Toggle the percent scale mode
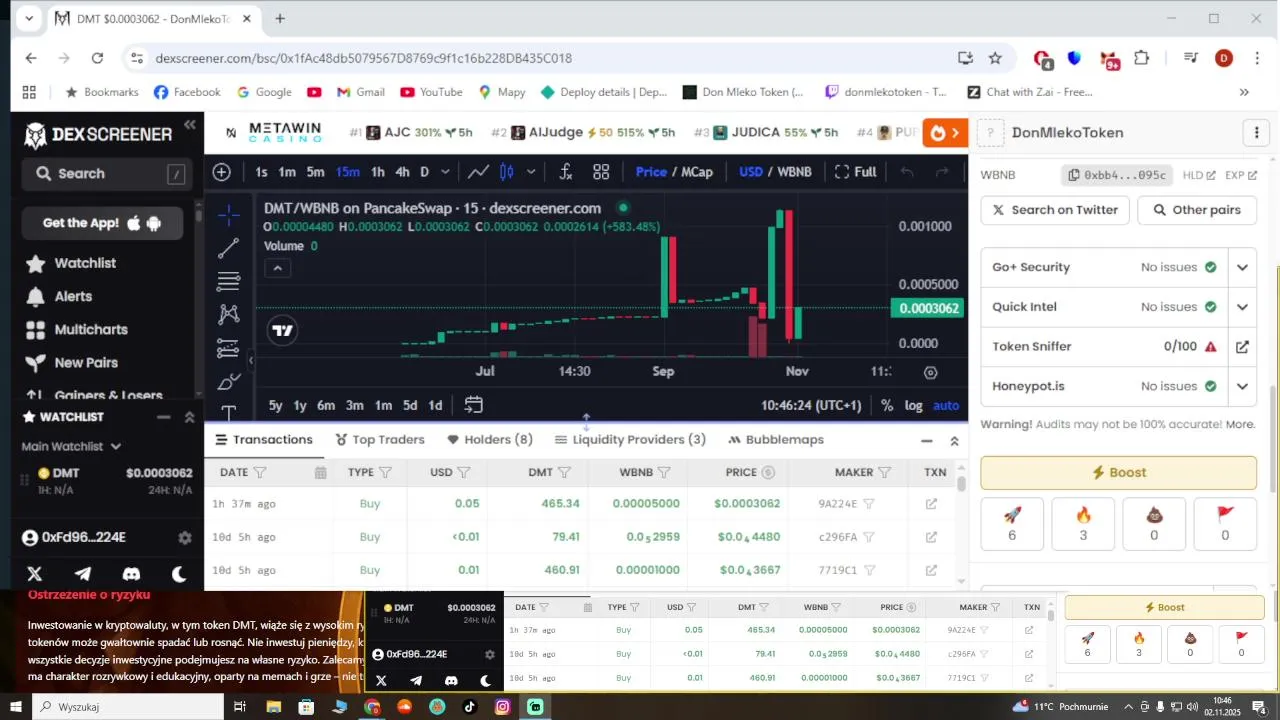Image resolution: width=1280 pixels, height=720 pixels. 887,405
